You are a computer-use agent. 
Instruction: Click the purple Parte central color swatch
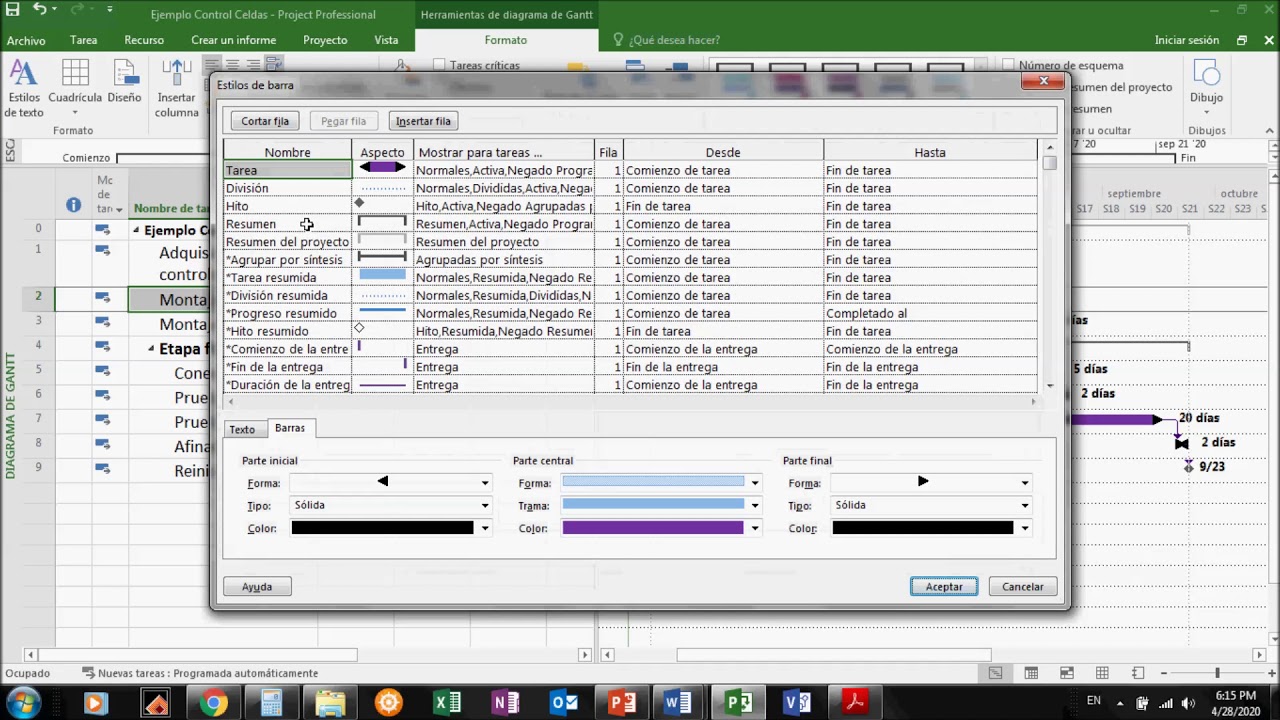(653, 528)
